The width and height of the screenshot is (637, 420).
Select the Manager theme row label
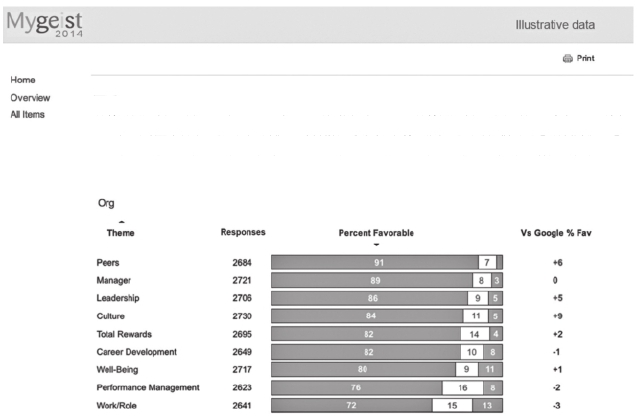click(114, 280)
